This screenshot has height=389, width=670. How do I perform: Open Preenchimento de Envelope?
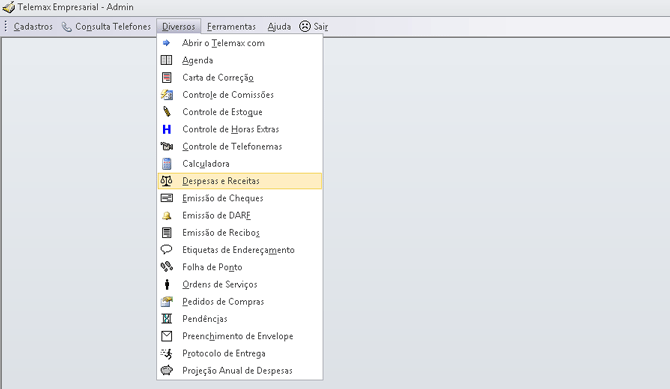[x=240, y=336]
